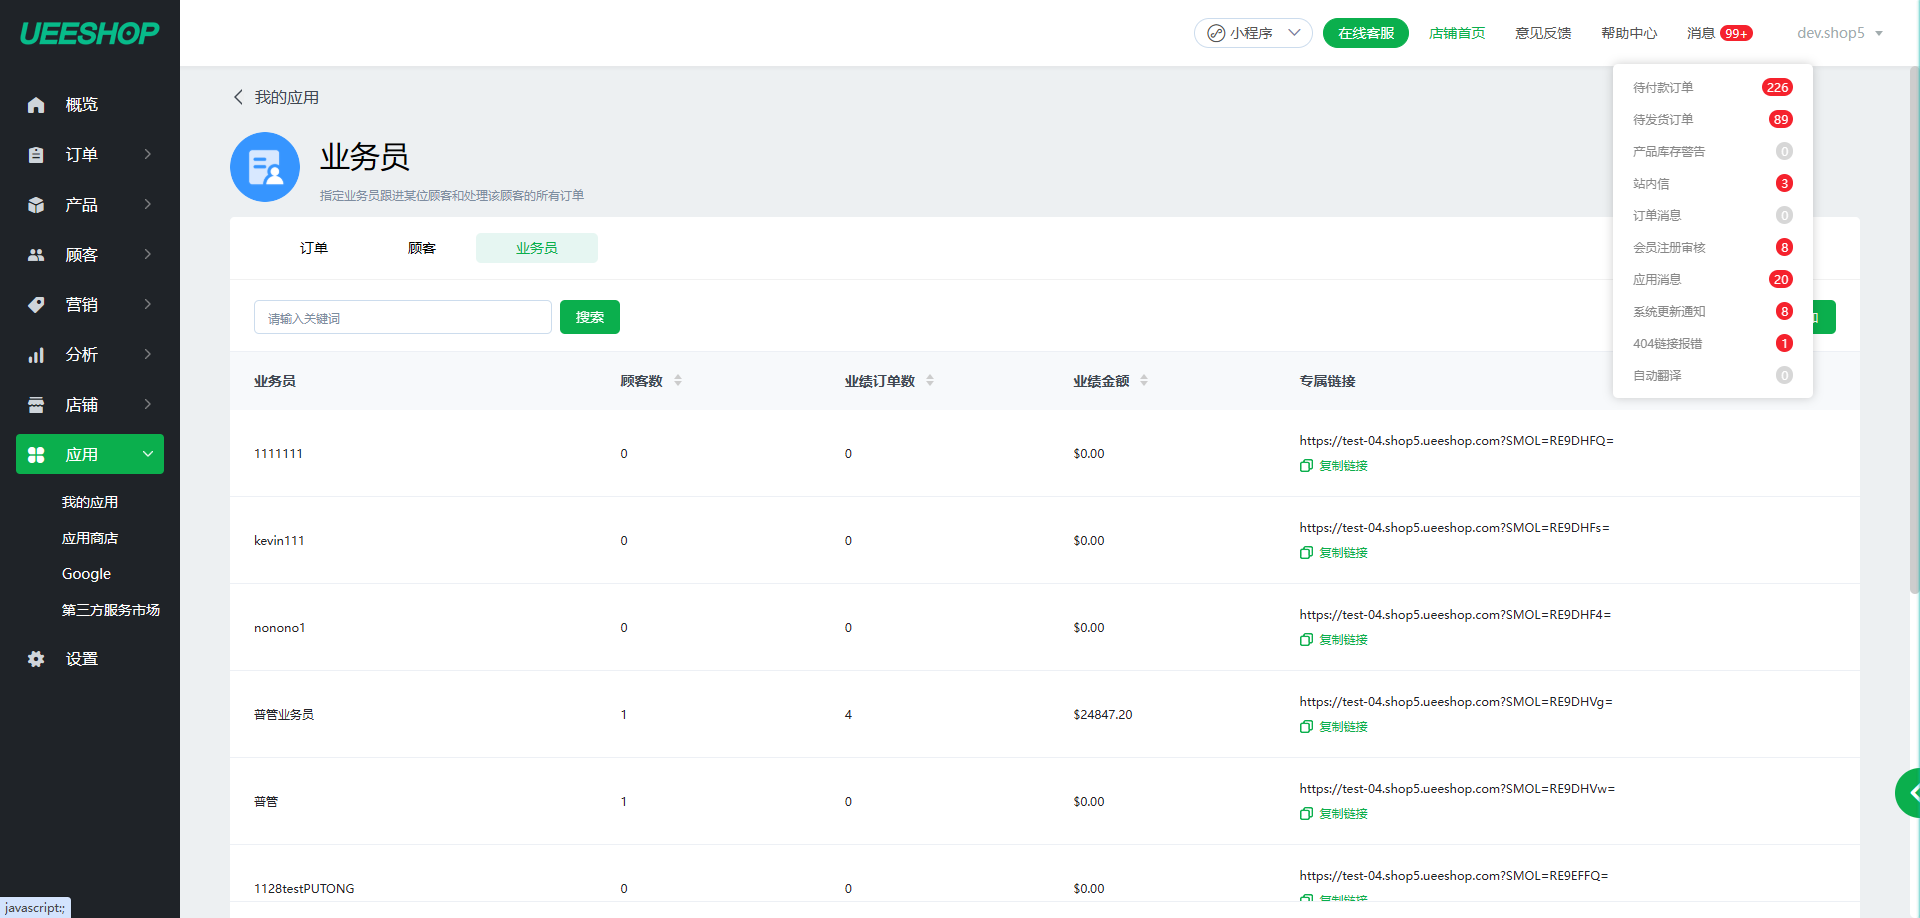Screen dimensions: 1920x918
Task: Click the box icon for 产品
Action: pos(36,205)
